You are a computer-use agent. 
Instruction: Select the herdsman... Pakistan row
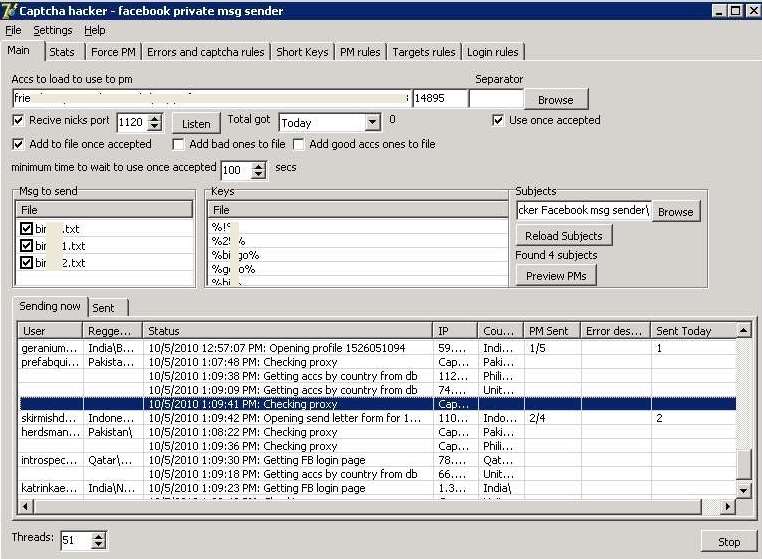pyautogui.click(x=378, y=432)
